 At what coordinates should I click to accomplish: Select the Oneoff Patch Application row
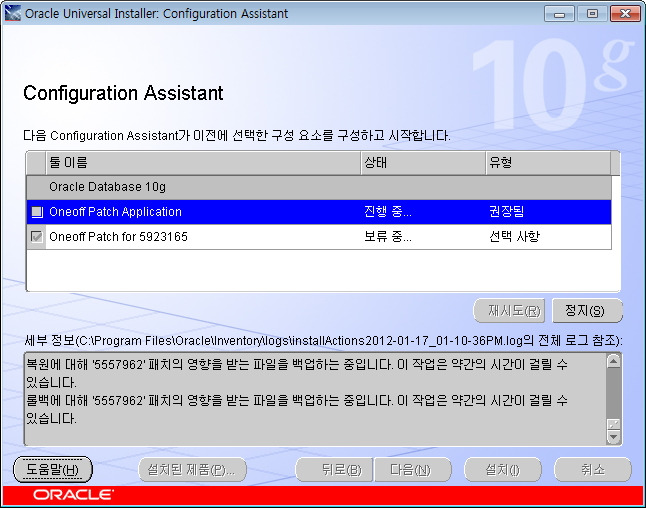pyautogui.click(x=319, y=212)
